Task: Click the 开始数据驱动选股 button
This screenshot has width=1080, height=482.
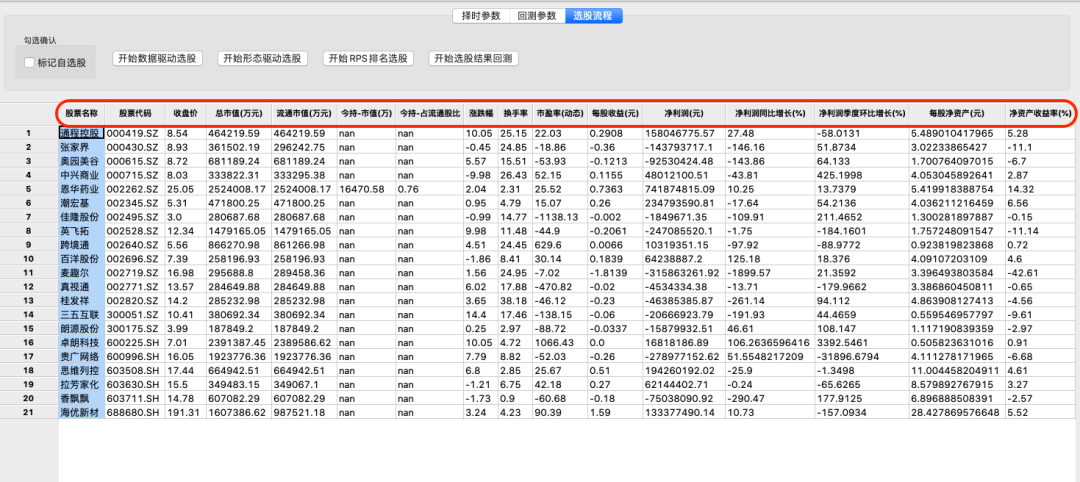Action: pyautogui.click(x=157, y=59)
